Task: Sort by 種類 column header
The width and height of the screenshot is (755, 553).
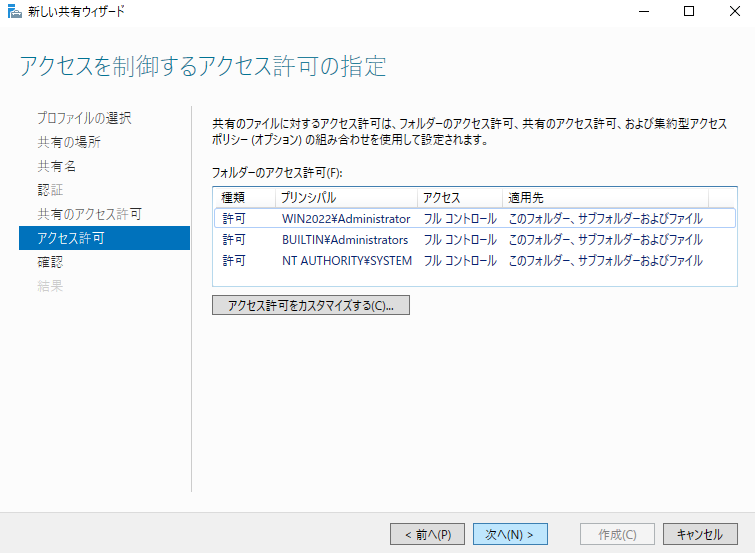Action: (244, 197)
